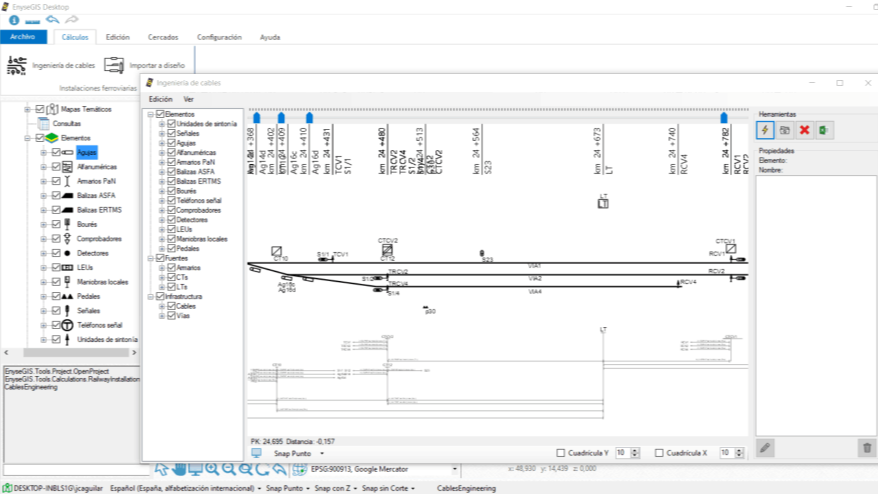
Task: Click the Excel export icon in Herramientas
Action: tap(823, 130)
